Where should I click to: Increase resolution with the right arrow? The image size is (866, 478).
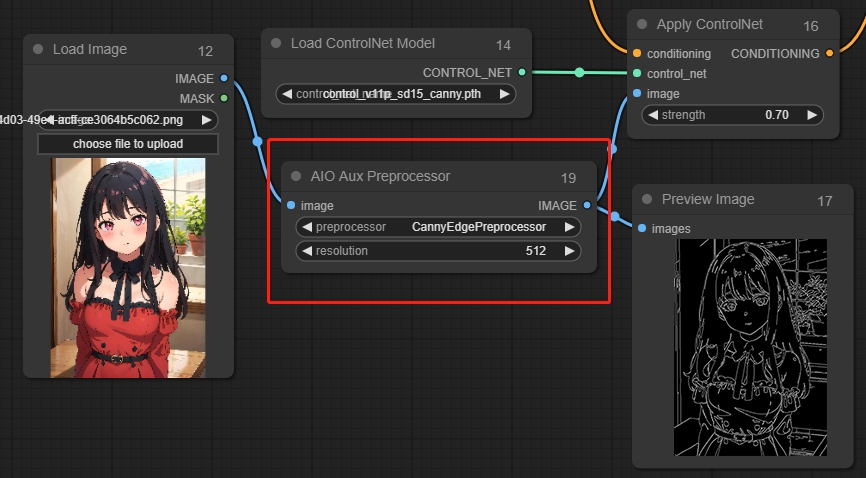coord(570,251)
